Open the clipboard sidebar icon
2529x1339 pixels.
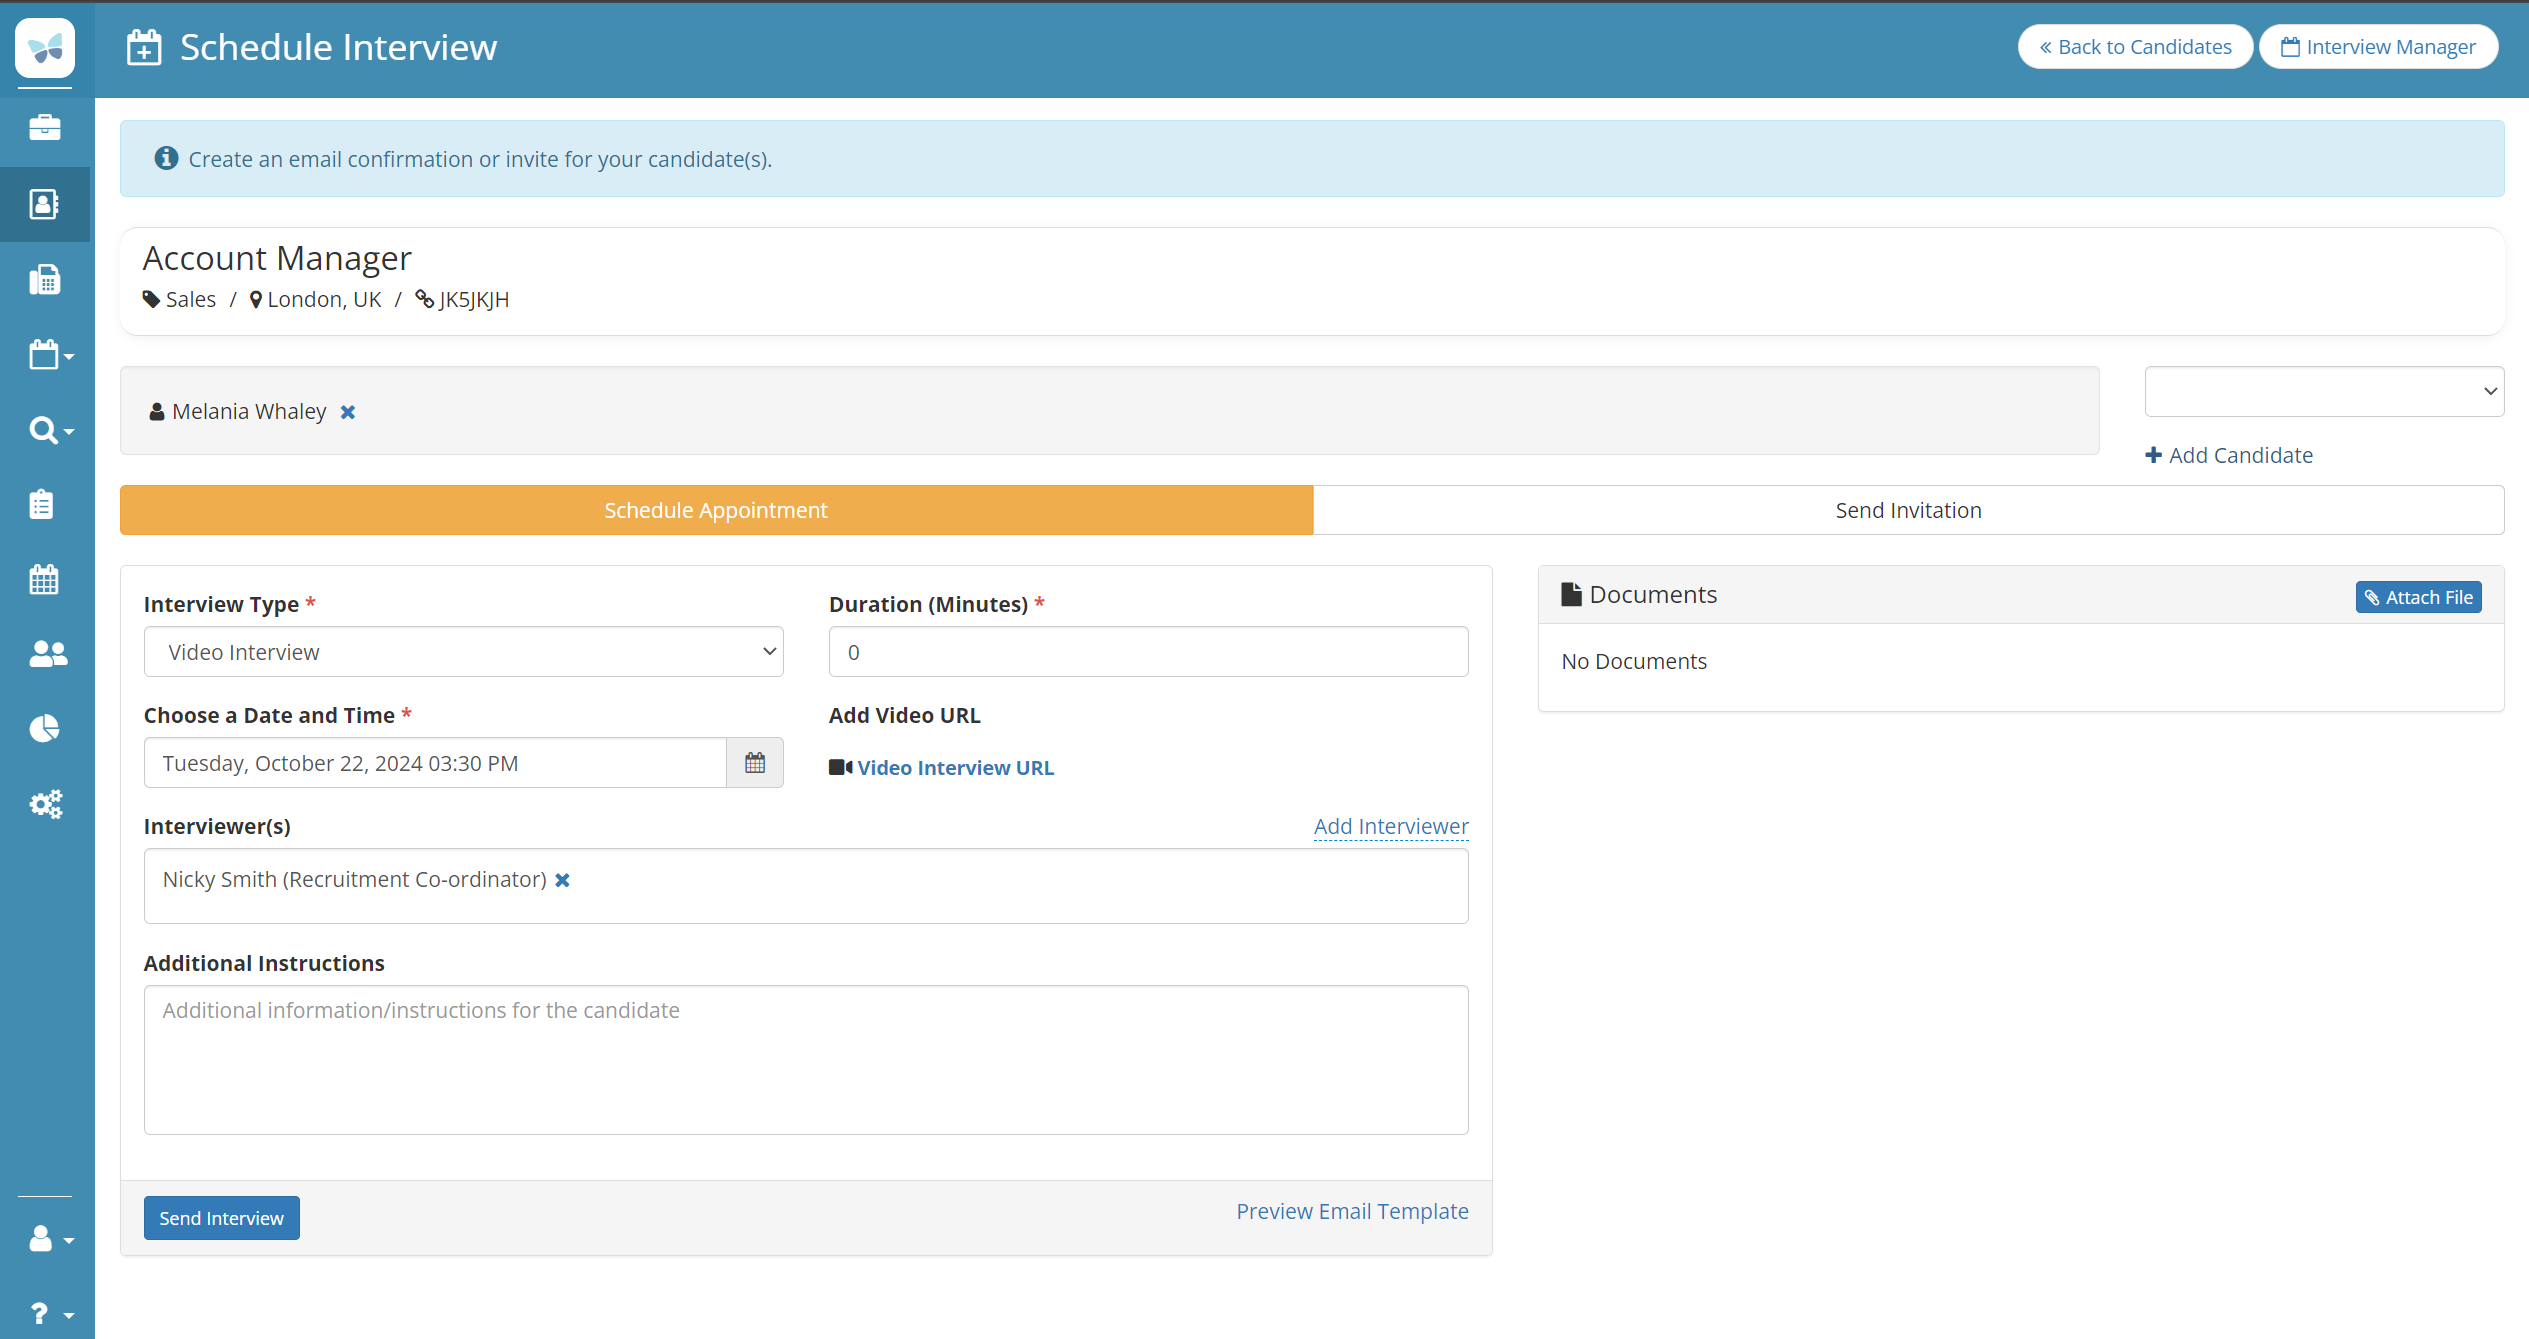pos(42,504)
